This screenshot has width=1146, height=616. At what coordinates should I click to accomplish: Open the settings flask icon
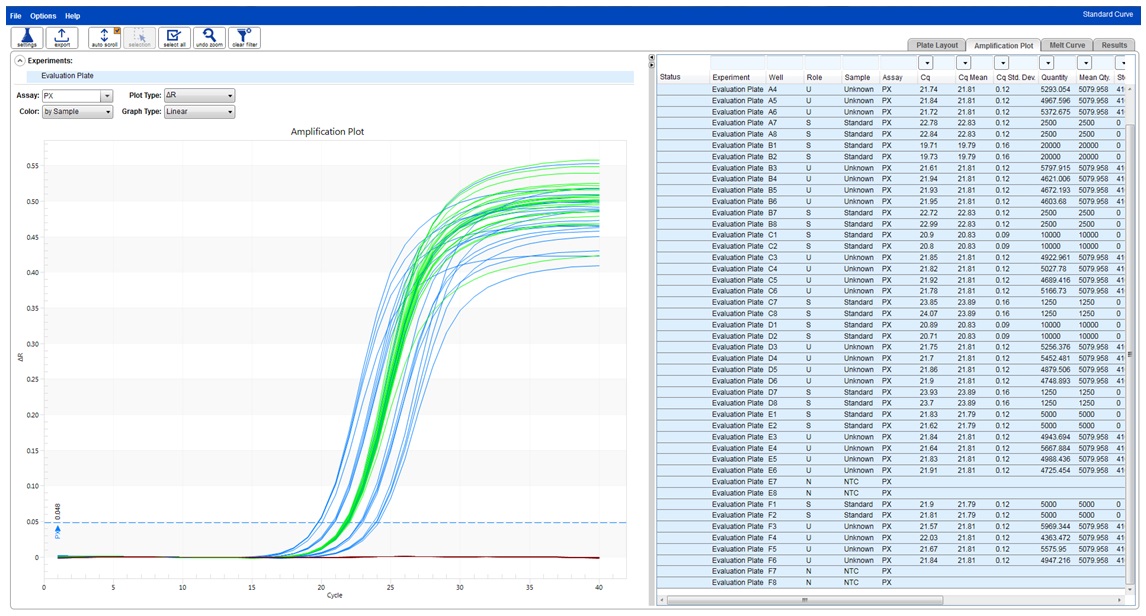tap(26, 38)
